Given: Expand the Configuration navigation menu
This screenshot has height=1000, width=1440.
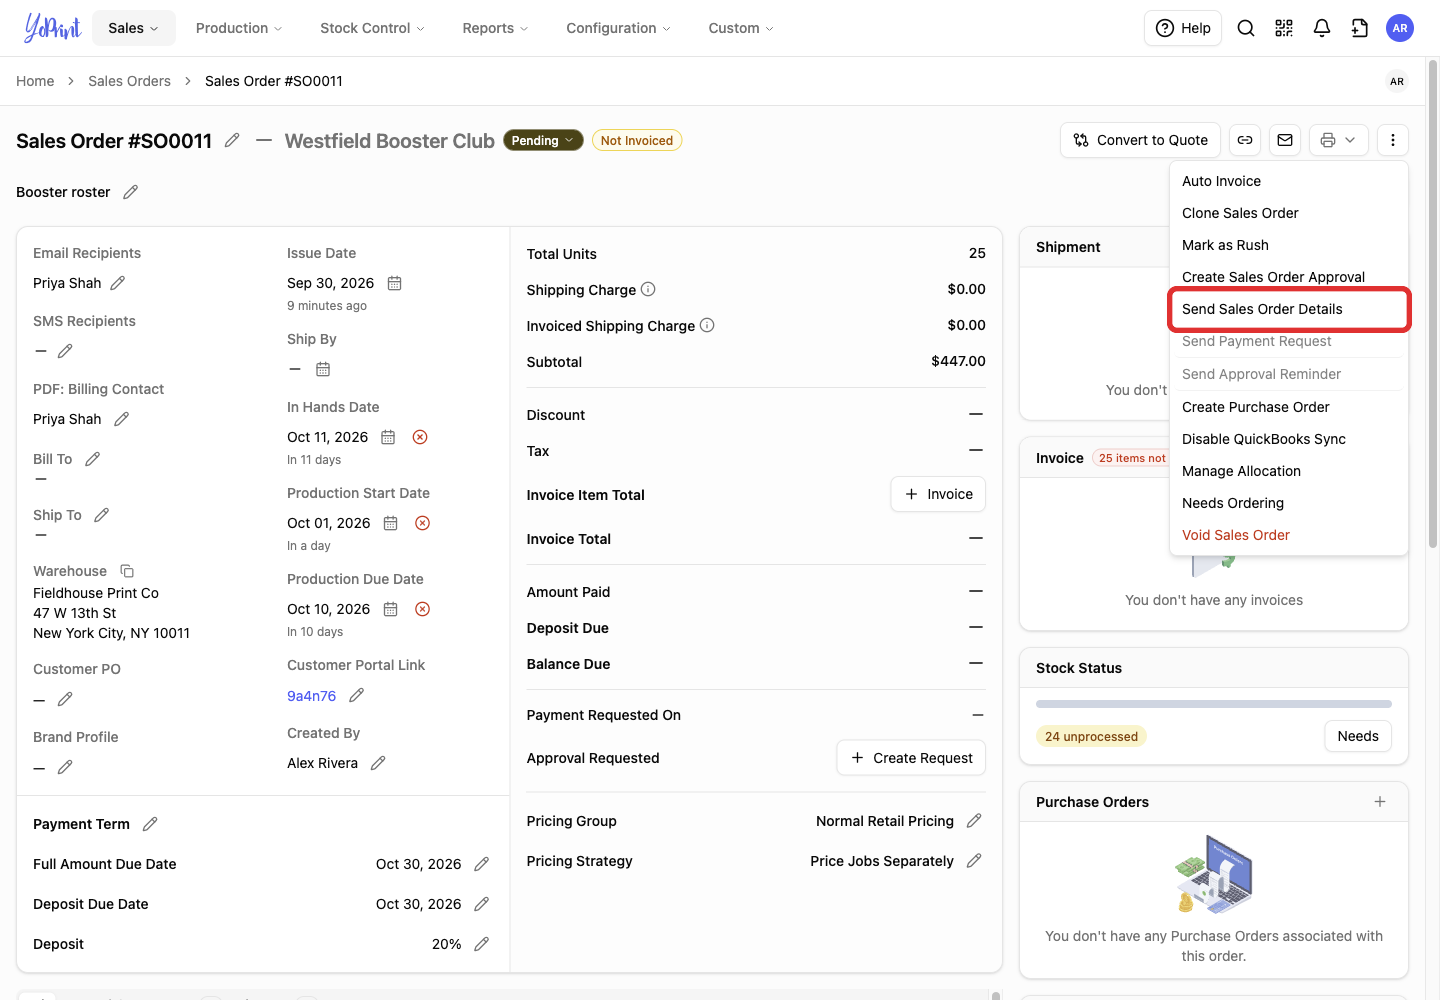Looking at the screenshot, I should [x=618, y=28].
